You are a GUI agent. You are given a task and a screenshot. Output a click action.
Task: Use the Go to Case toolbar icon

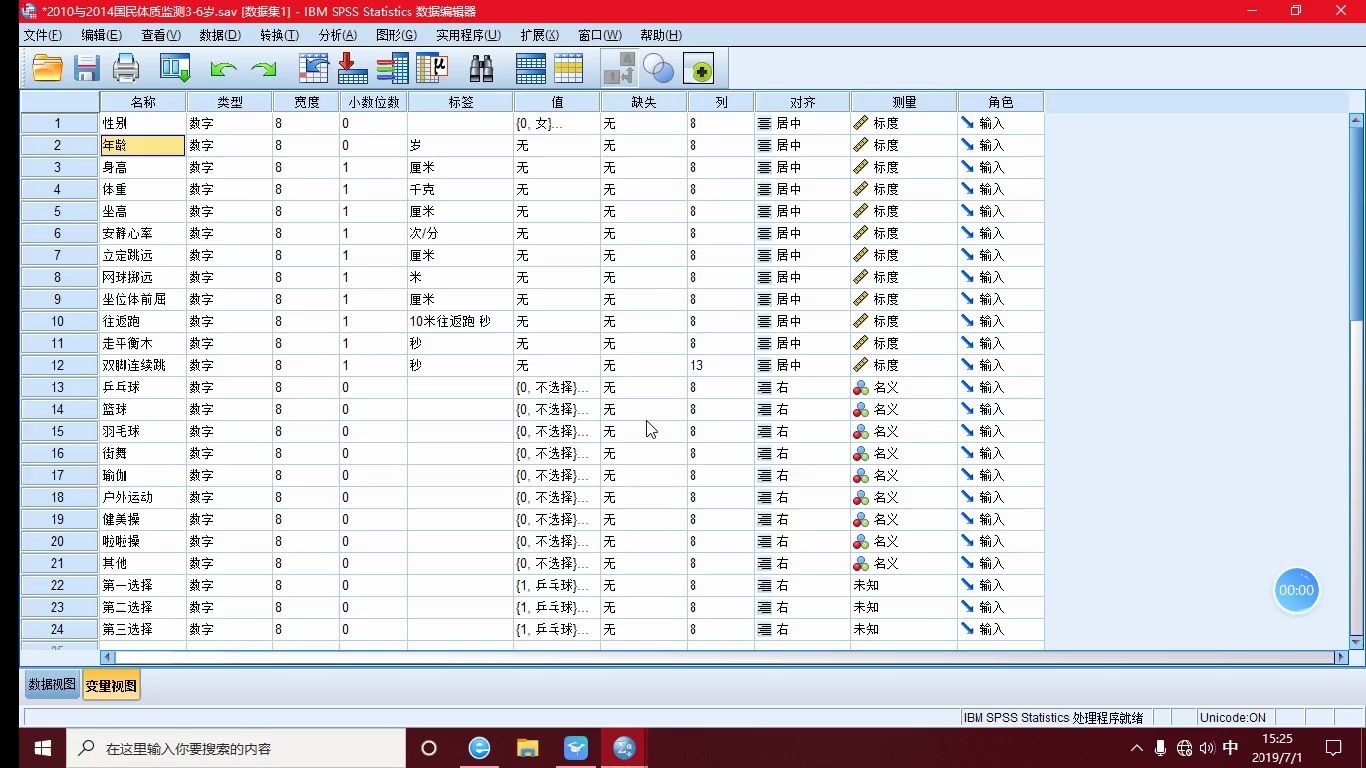click(313, 68)
